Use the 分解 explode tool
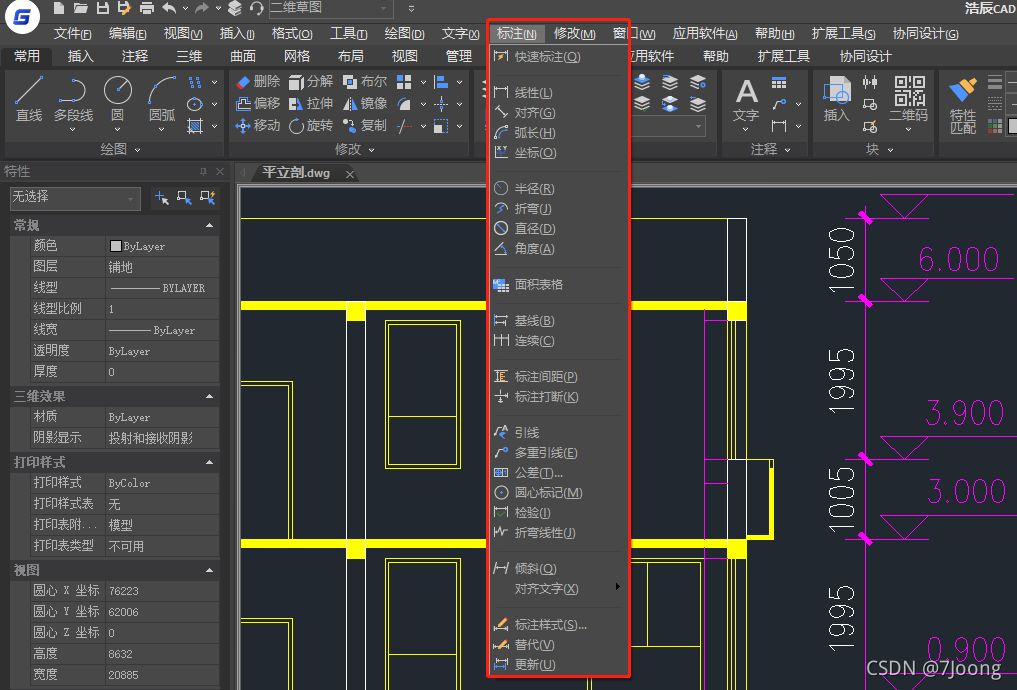The width and height of the screenshot is (1017, 690). pos(311,82)
